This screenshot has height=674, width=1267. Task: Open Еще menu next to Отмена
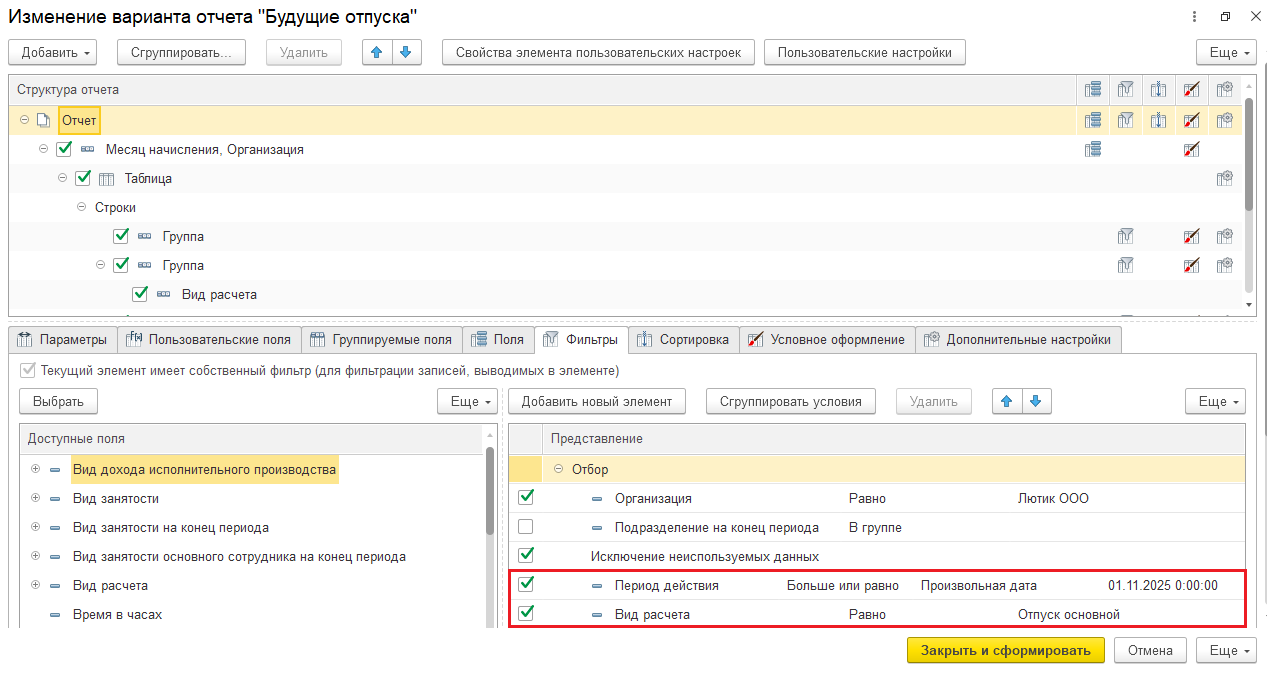pyautogui.click(x=1225, y=650)
